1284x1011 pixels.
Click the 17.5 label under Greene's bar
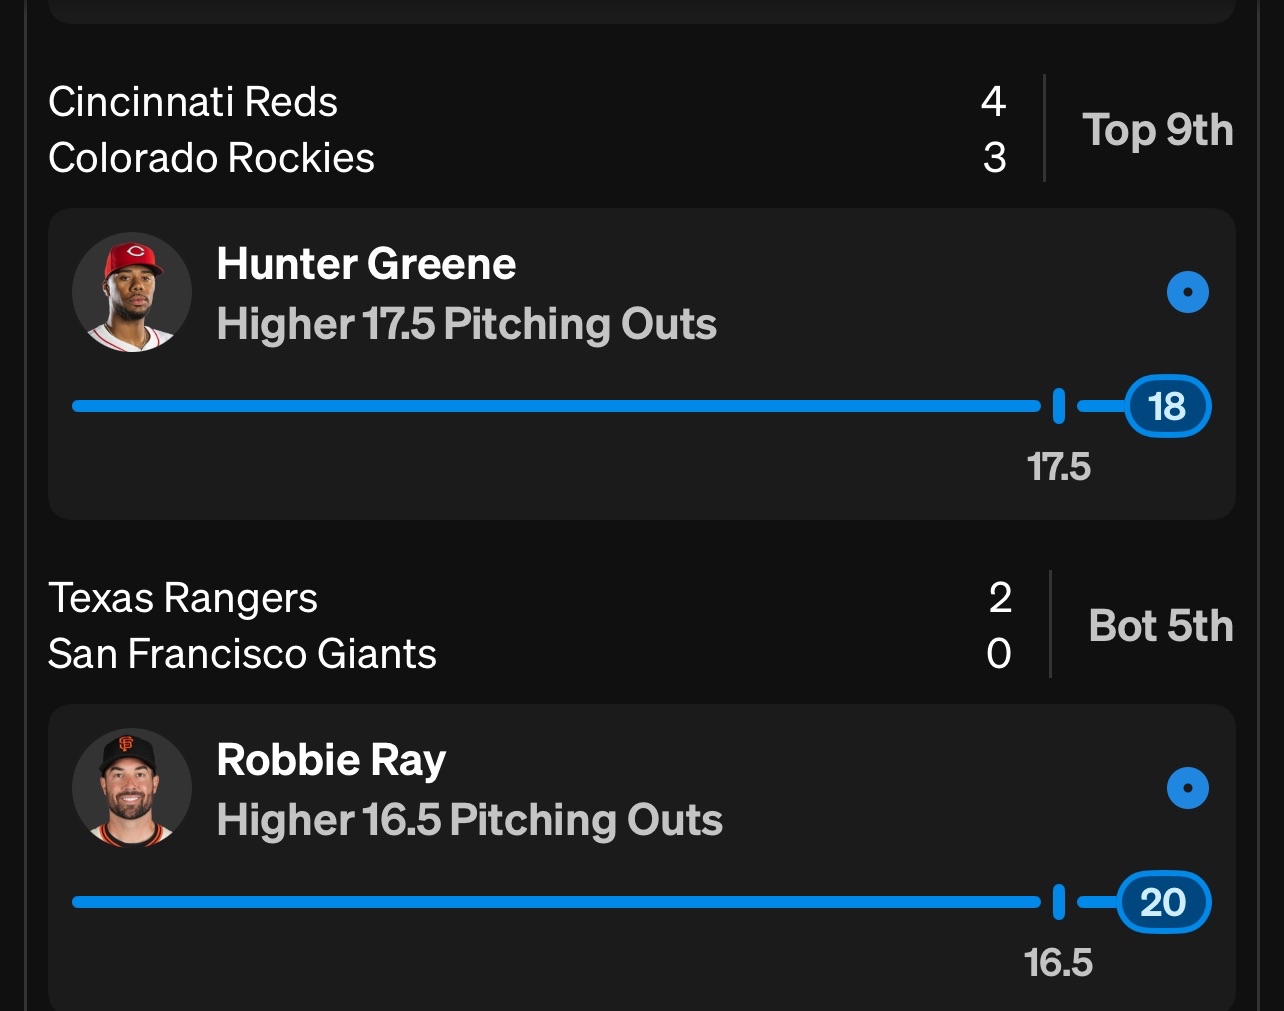coord(1059,467)
